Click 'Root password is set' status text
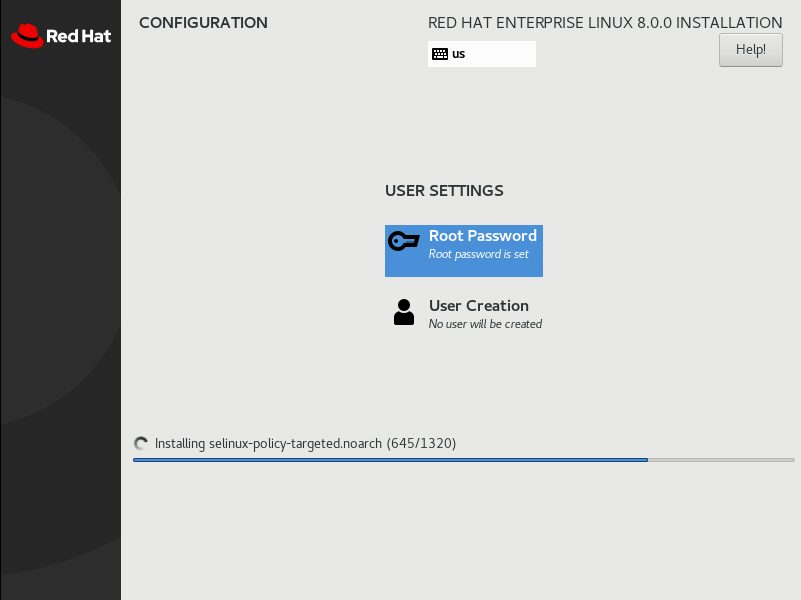Image resolution: width=801 pixels, height=600 pixels. [x=479, y=254]
